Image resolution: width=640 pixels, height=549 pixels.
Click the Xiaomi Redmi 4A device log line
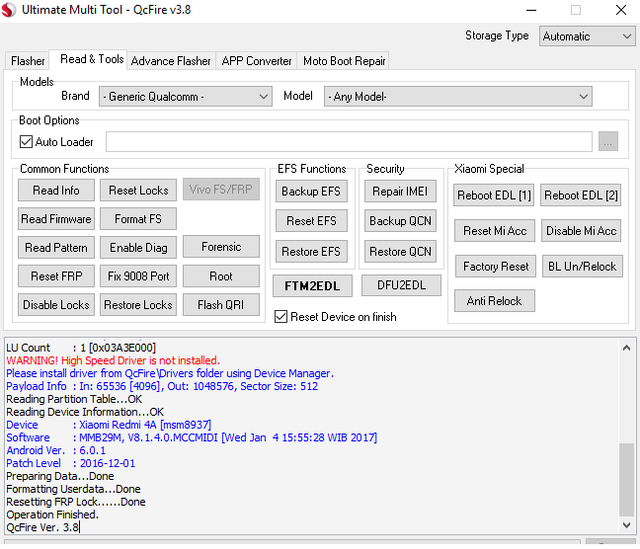click(109, 425)
